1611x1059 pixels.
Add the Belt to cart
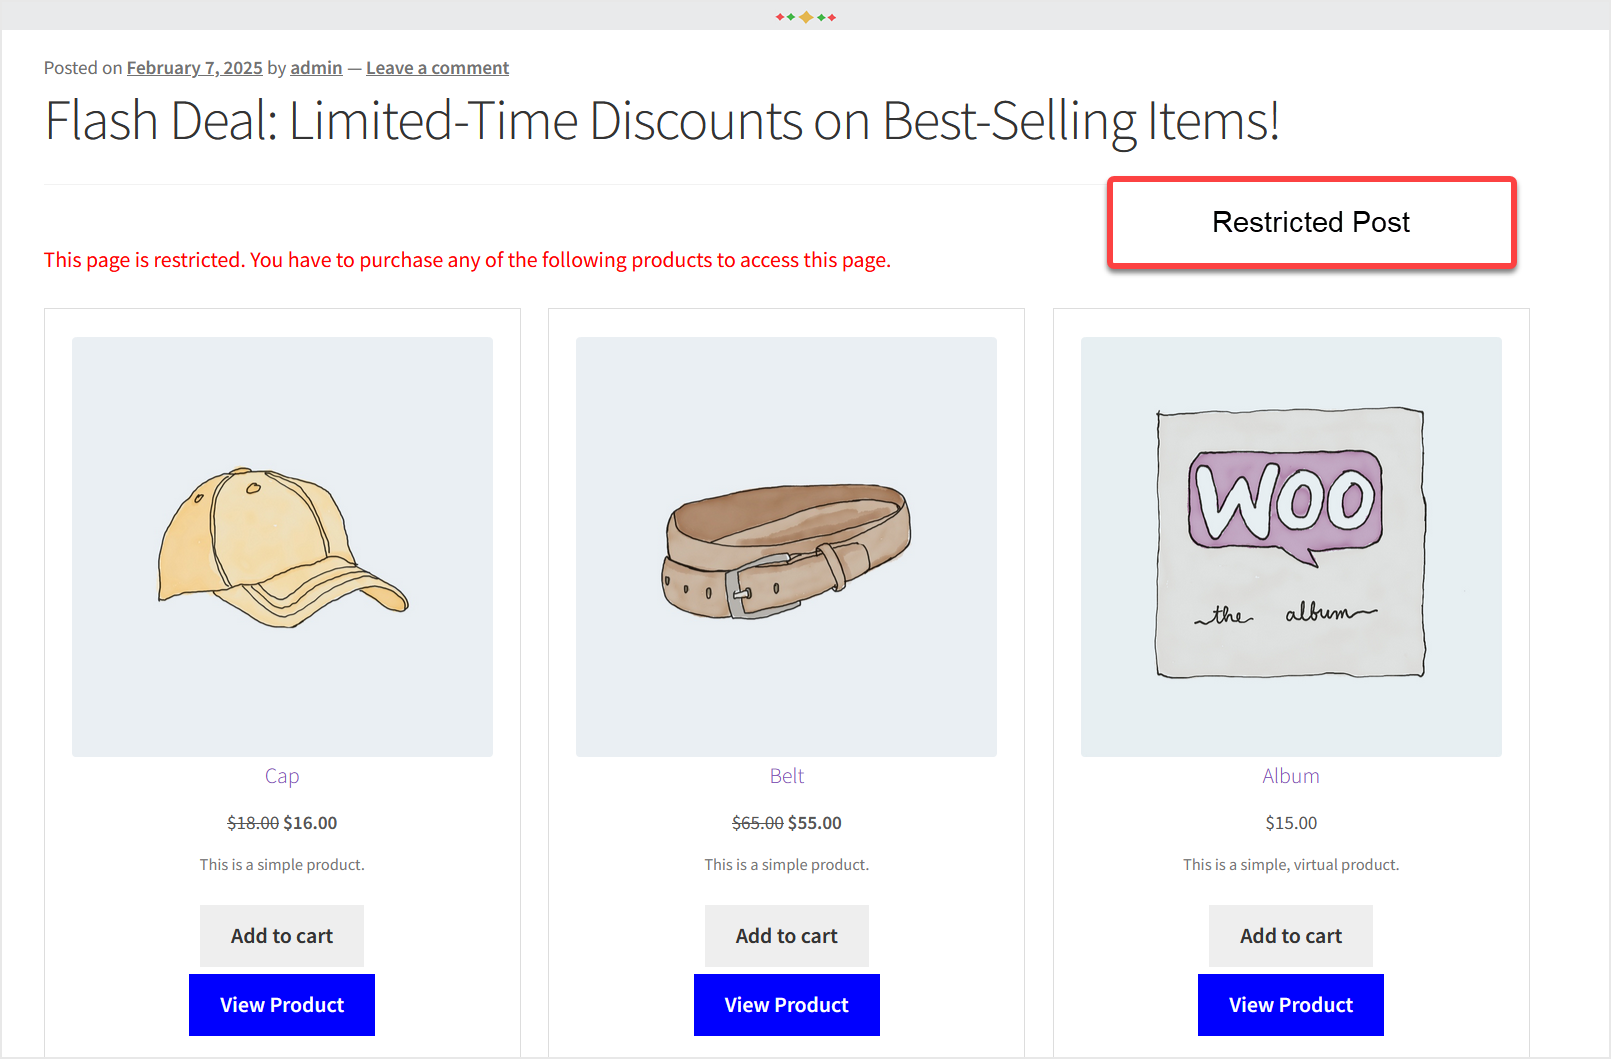[x=786, y=935]
